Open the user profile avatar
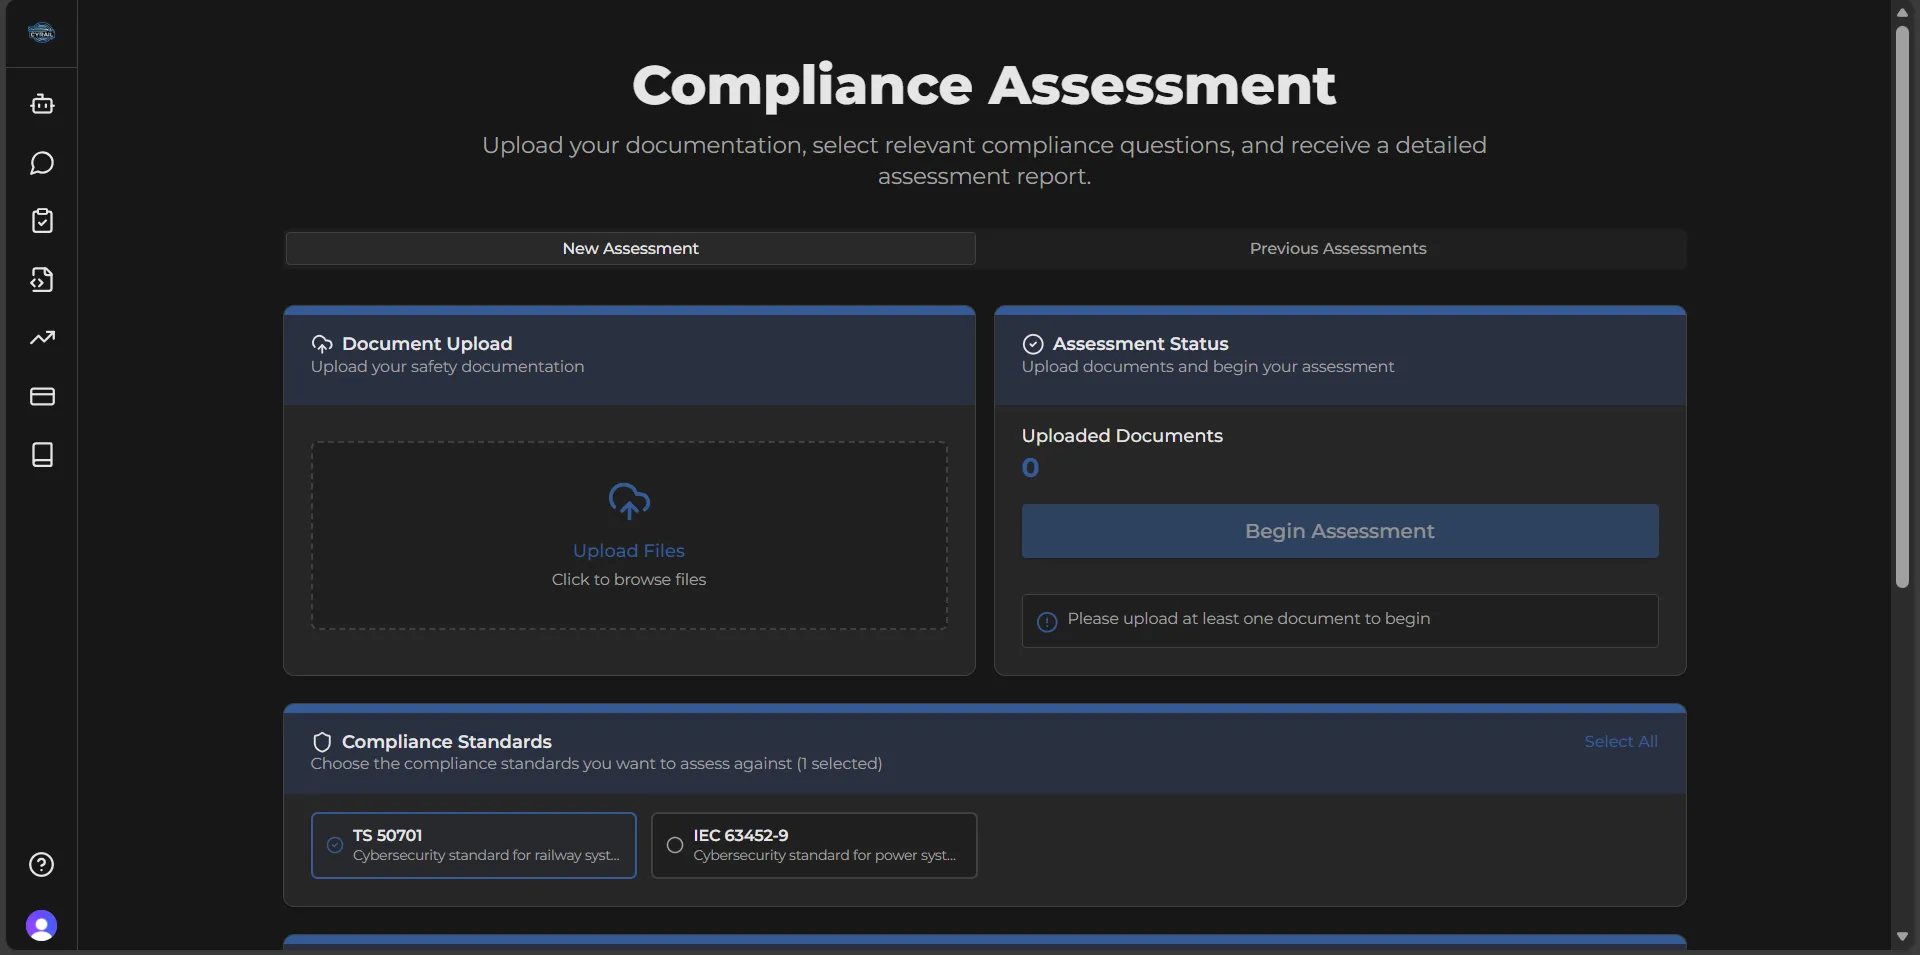 [41, 925]
